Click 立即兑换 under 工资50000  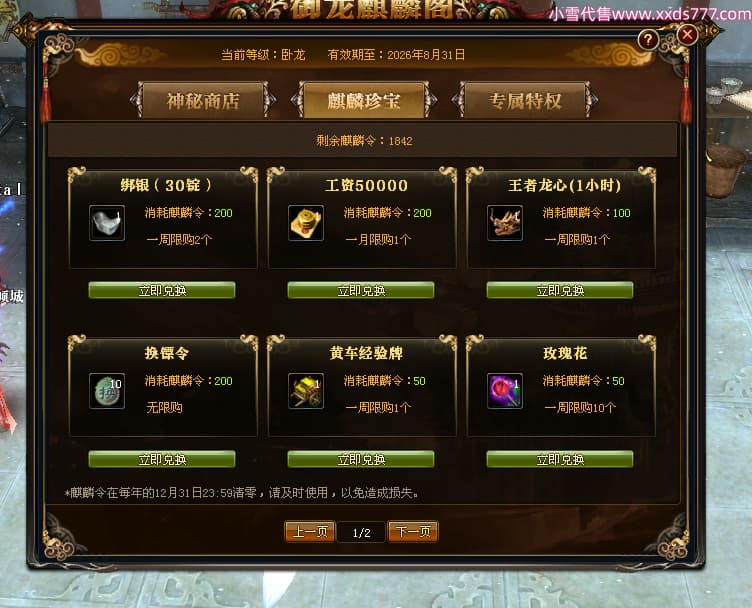click(361, 290)
